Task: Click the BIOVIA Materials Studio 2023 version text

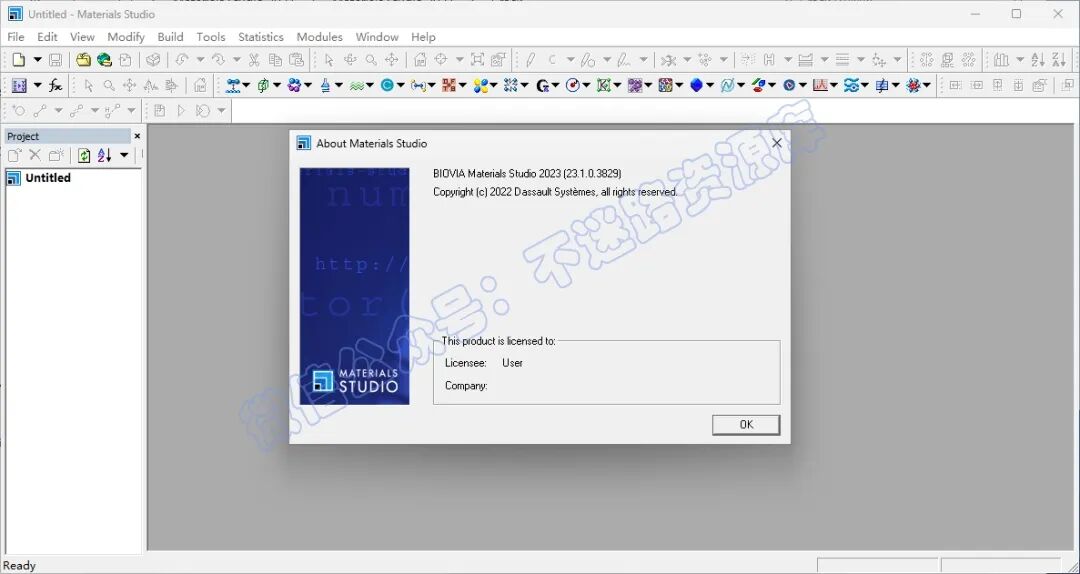Action: click(x=527, y=174)
